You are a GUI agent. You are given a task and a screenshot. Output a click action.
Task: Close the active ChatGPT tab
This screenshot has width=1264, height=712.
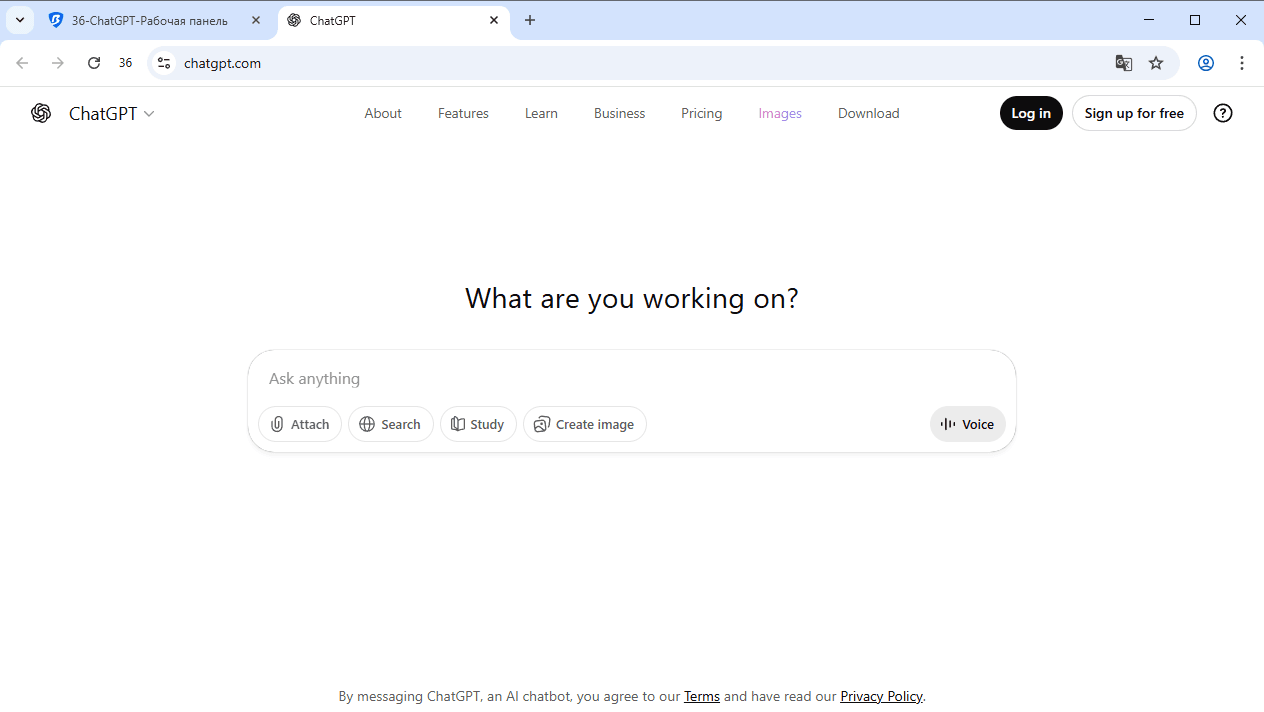coord(494,20)
